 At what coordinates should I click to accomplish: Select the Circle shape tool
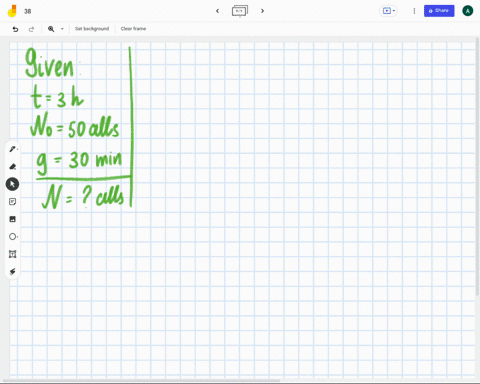tap(13, 237)
